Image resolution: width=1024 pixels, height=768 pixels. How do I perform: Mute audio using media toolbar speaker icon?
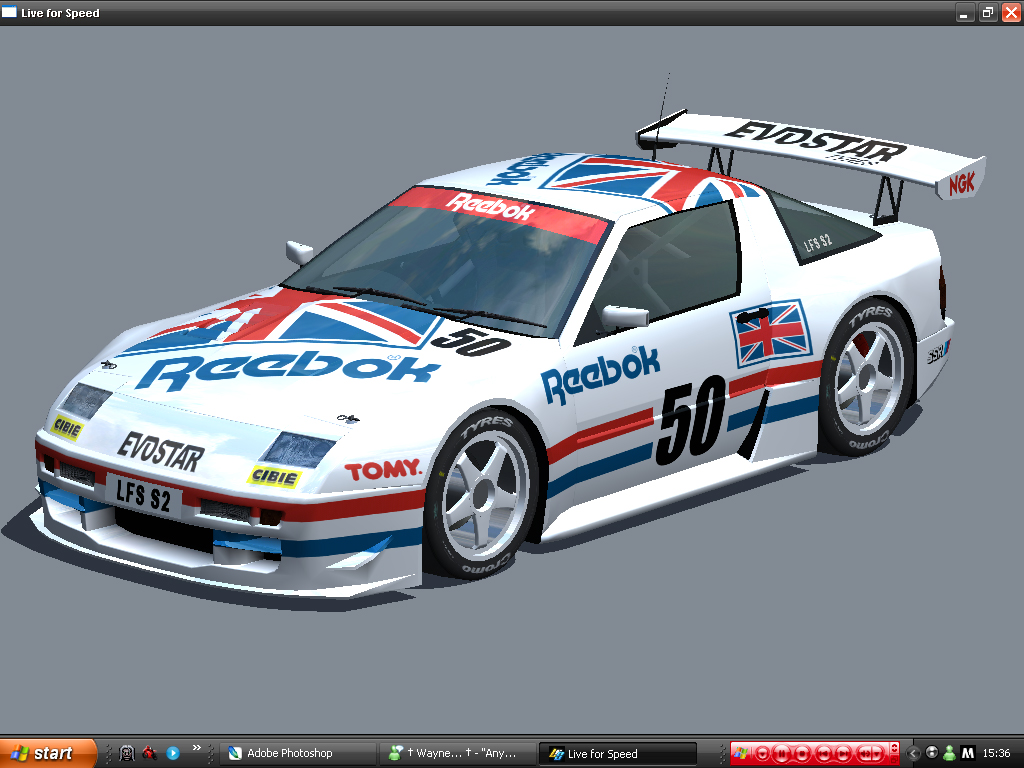[864, 754]
